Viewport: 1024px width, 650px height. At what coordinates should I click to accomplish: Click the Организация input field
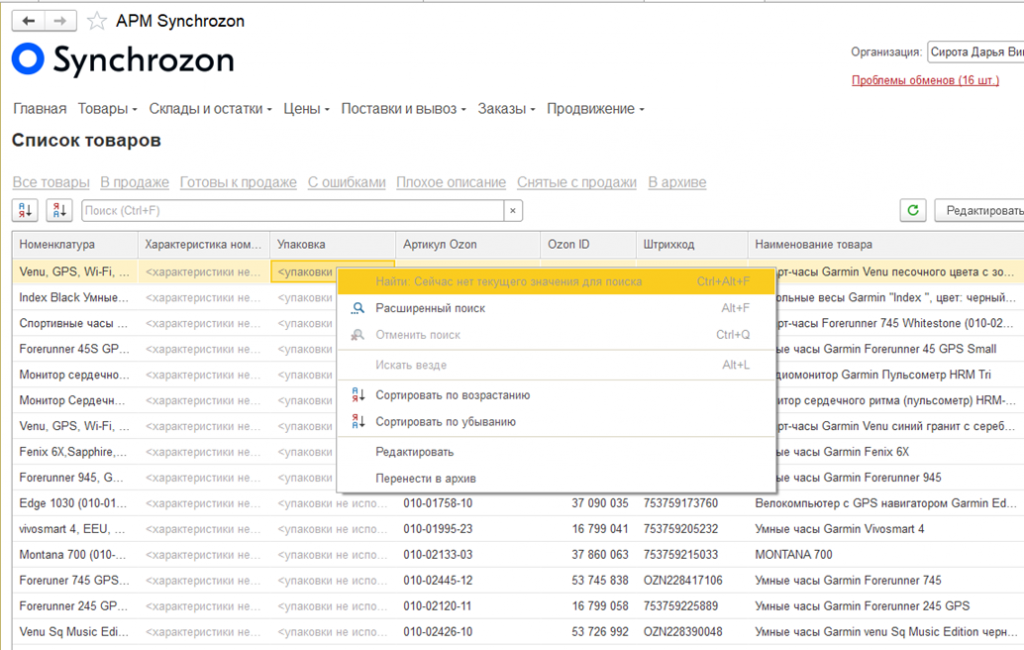click(976, 52)
